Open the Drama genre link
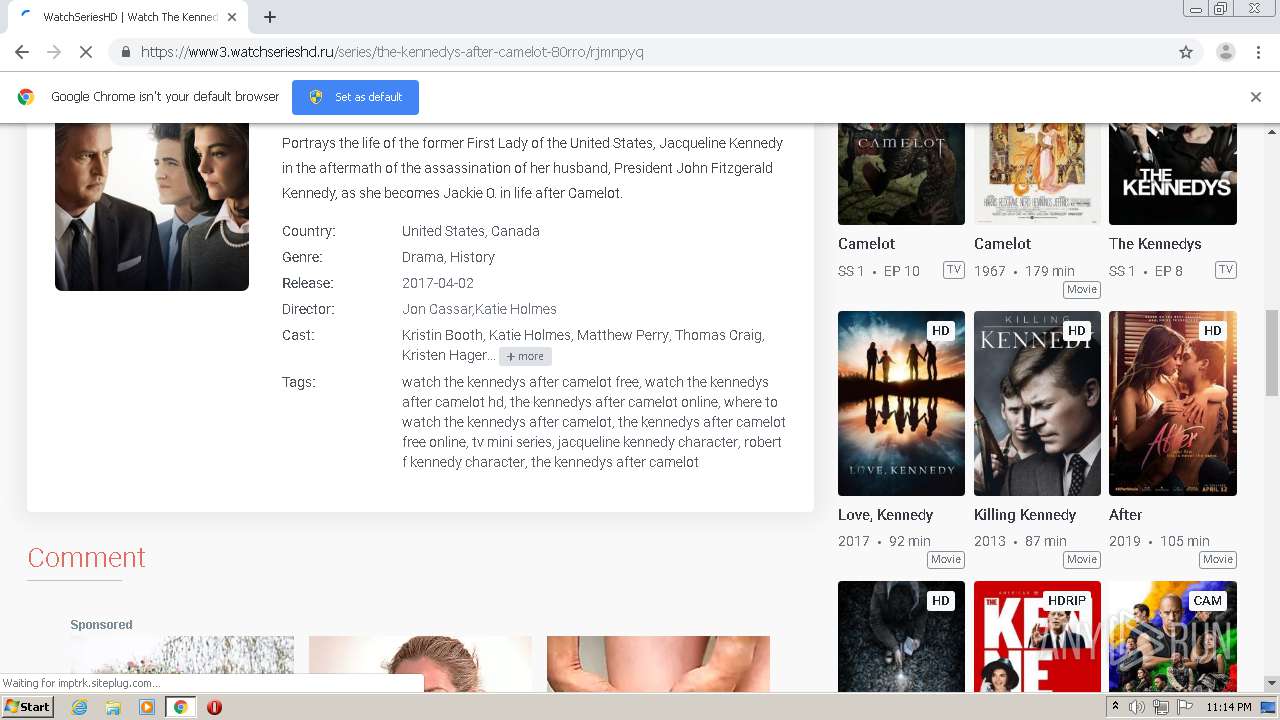The image size is (1280, 720). pos(423,257)
